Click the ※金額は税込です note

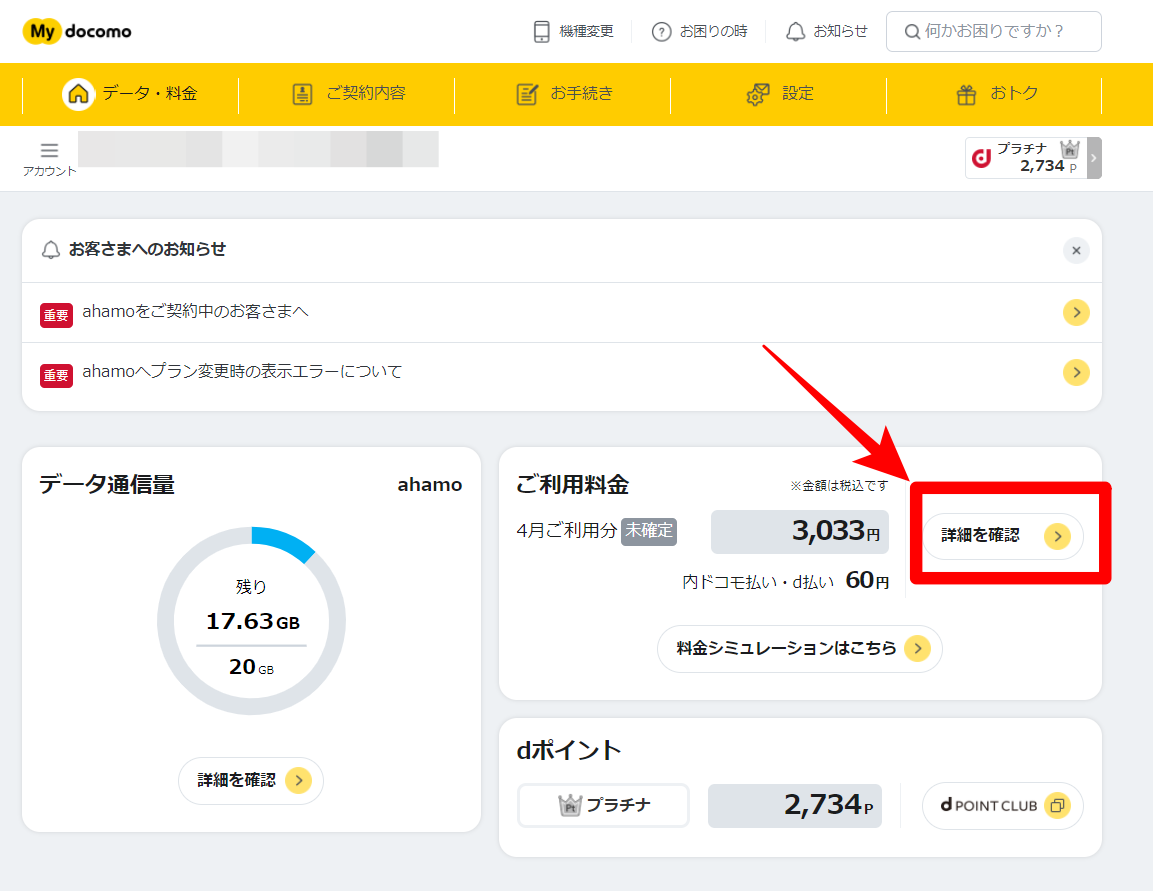pyautogui.click(x=839, y=486)
